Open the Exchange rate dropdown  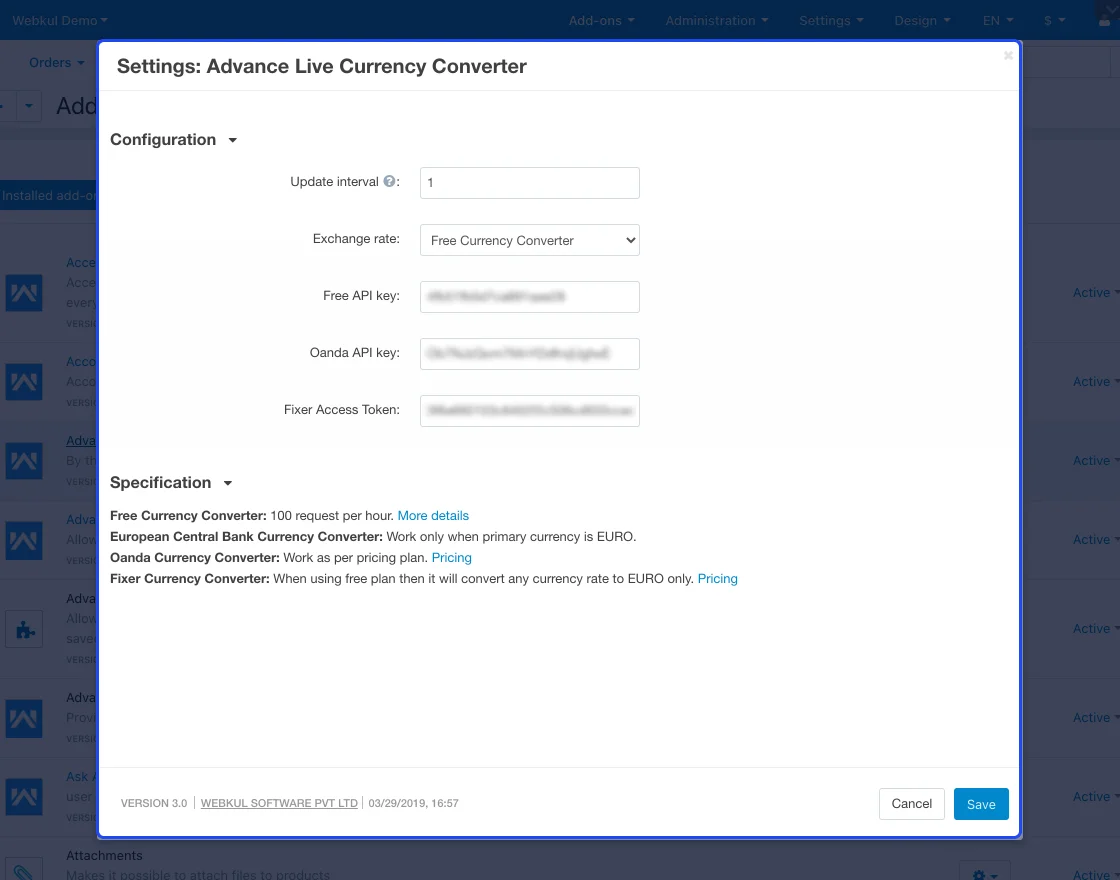click(529, 240)
